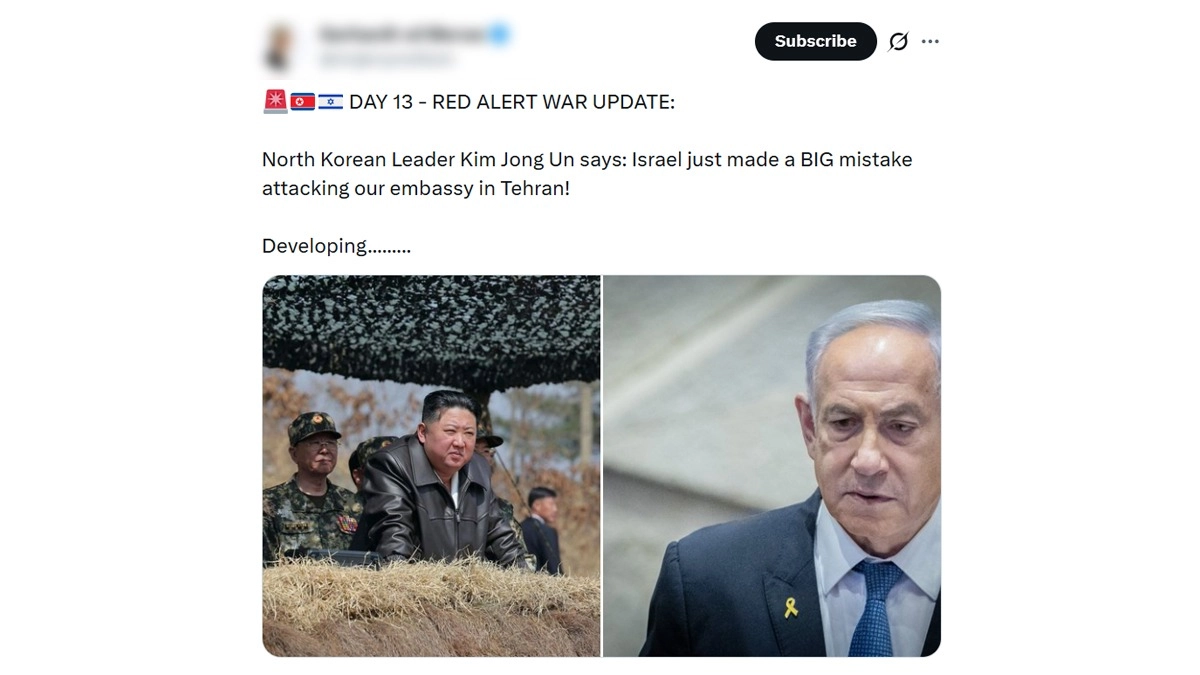Click the North Korea flag emoji

pyautogui.click(x=302, y=101)
